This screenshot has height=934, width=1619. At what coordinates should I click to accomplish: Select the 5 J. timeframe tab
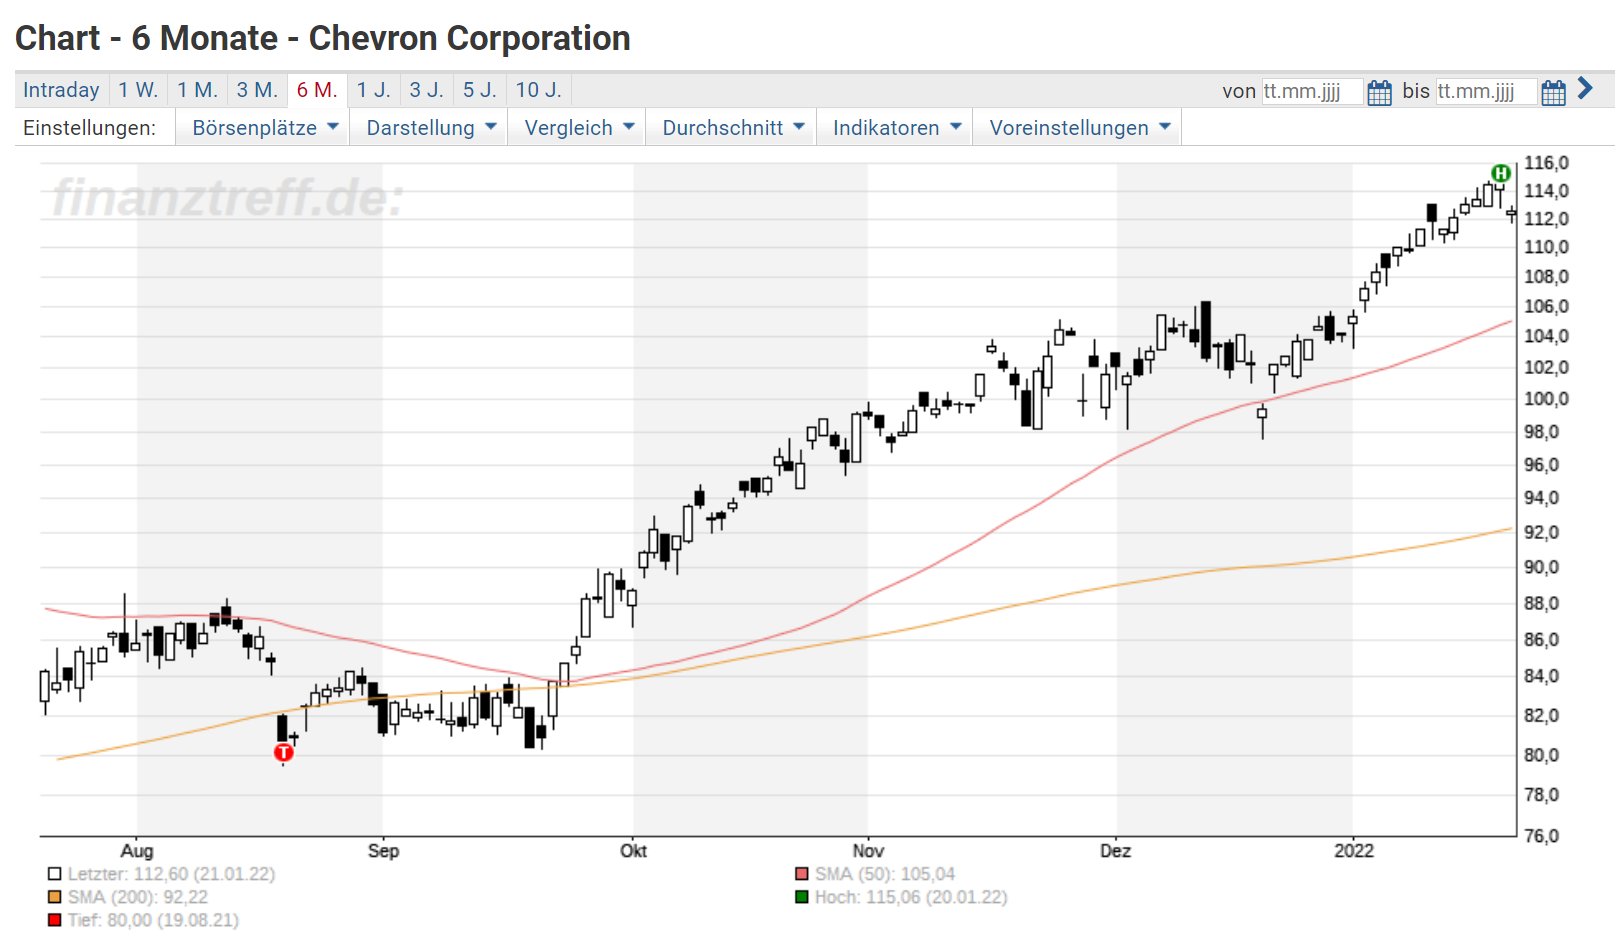480,90
